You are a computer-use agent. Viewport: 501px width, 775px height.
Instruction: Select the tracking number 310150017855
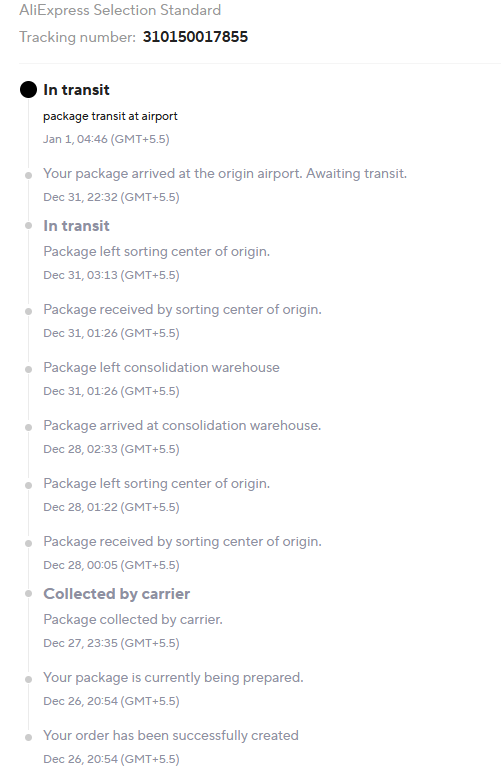point(195,37)
